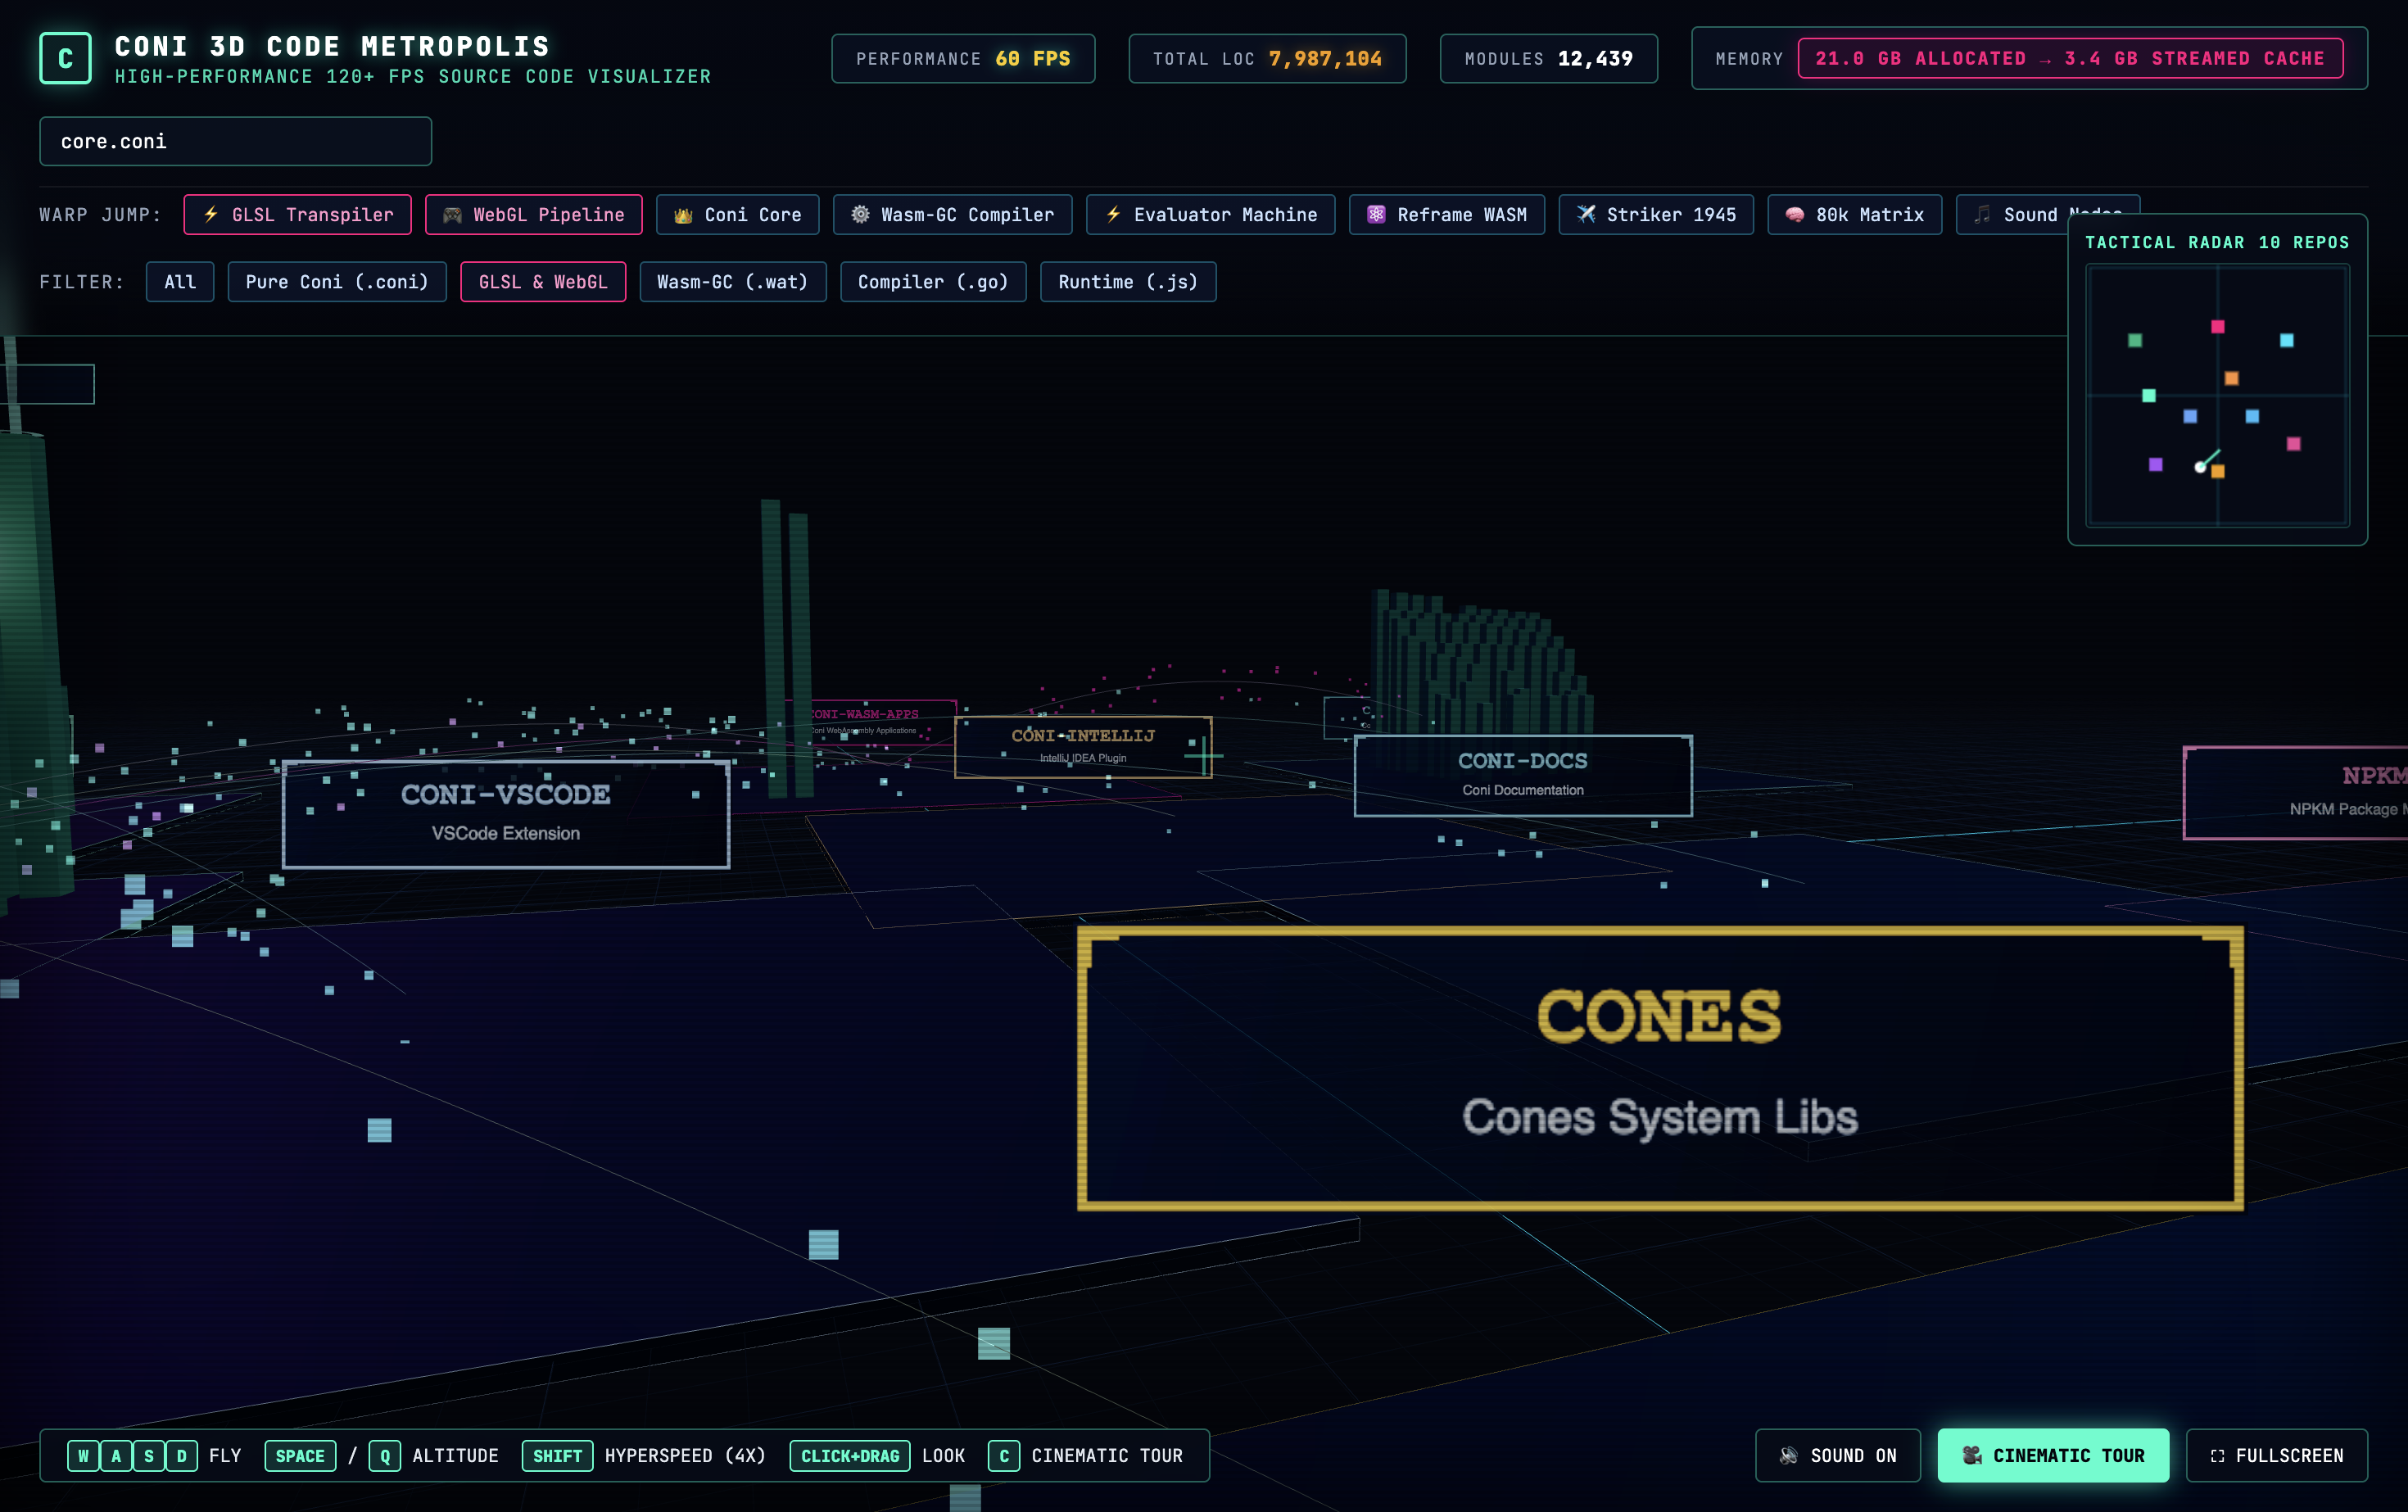Select the CONI-DOCS district label
This screenshot has height=1512, width=2408.
(1523, 775)
